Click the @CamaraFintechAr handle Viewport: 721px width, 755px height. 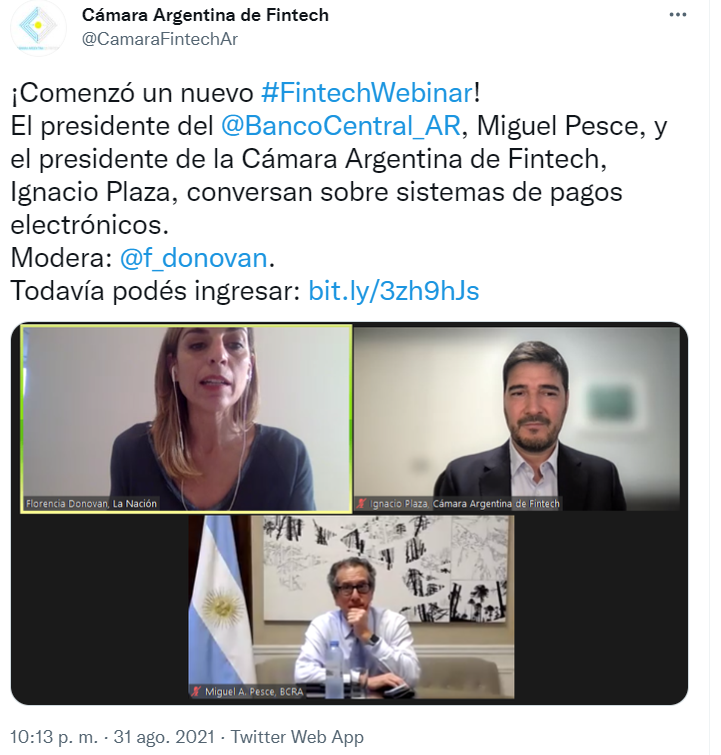point(160,39)
